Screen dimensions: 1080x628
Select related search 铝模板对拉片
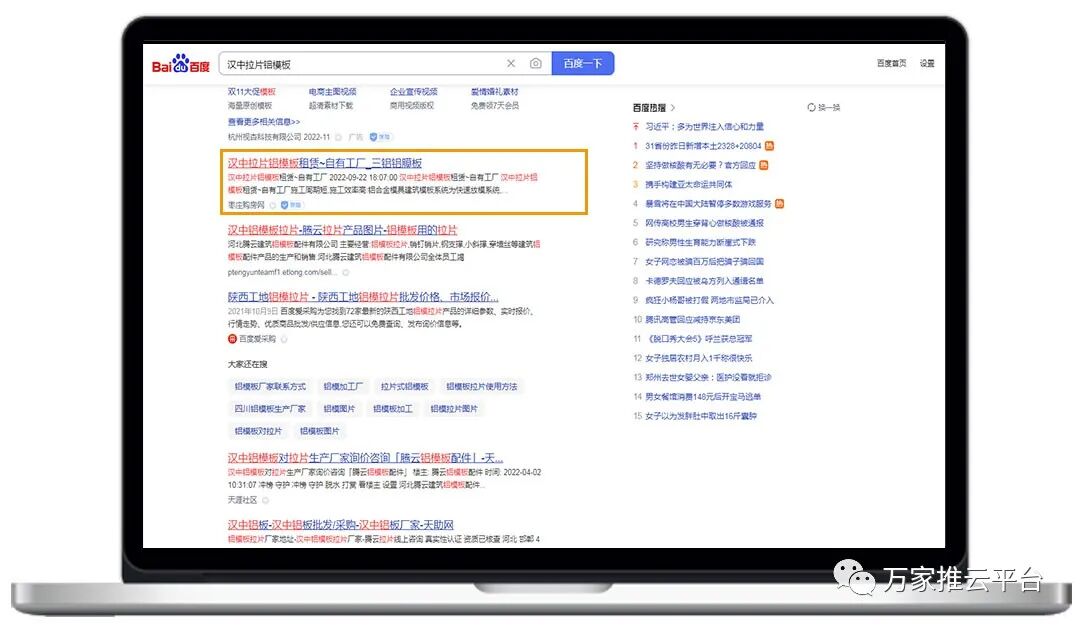pos(258,431)
